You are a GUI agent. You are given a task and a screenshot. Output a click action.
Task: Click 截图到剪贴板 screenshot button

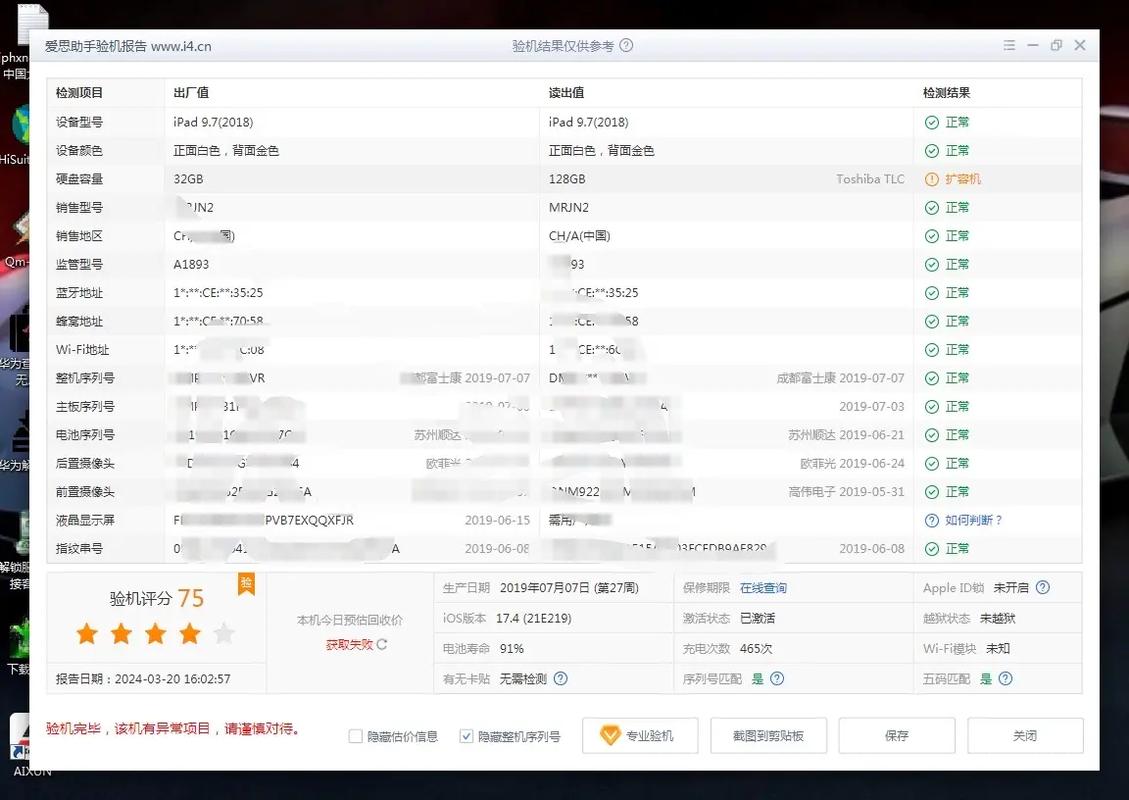point(768,735)
